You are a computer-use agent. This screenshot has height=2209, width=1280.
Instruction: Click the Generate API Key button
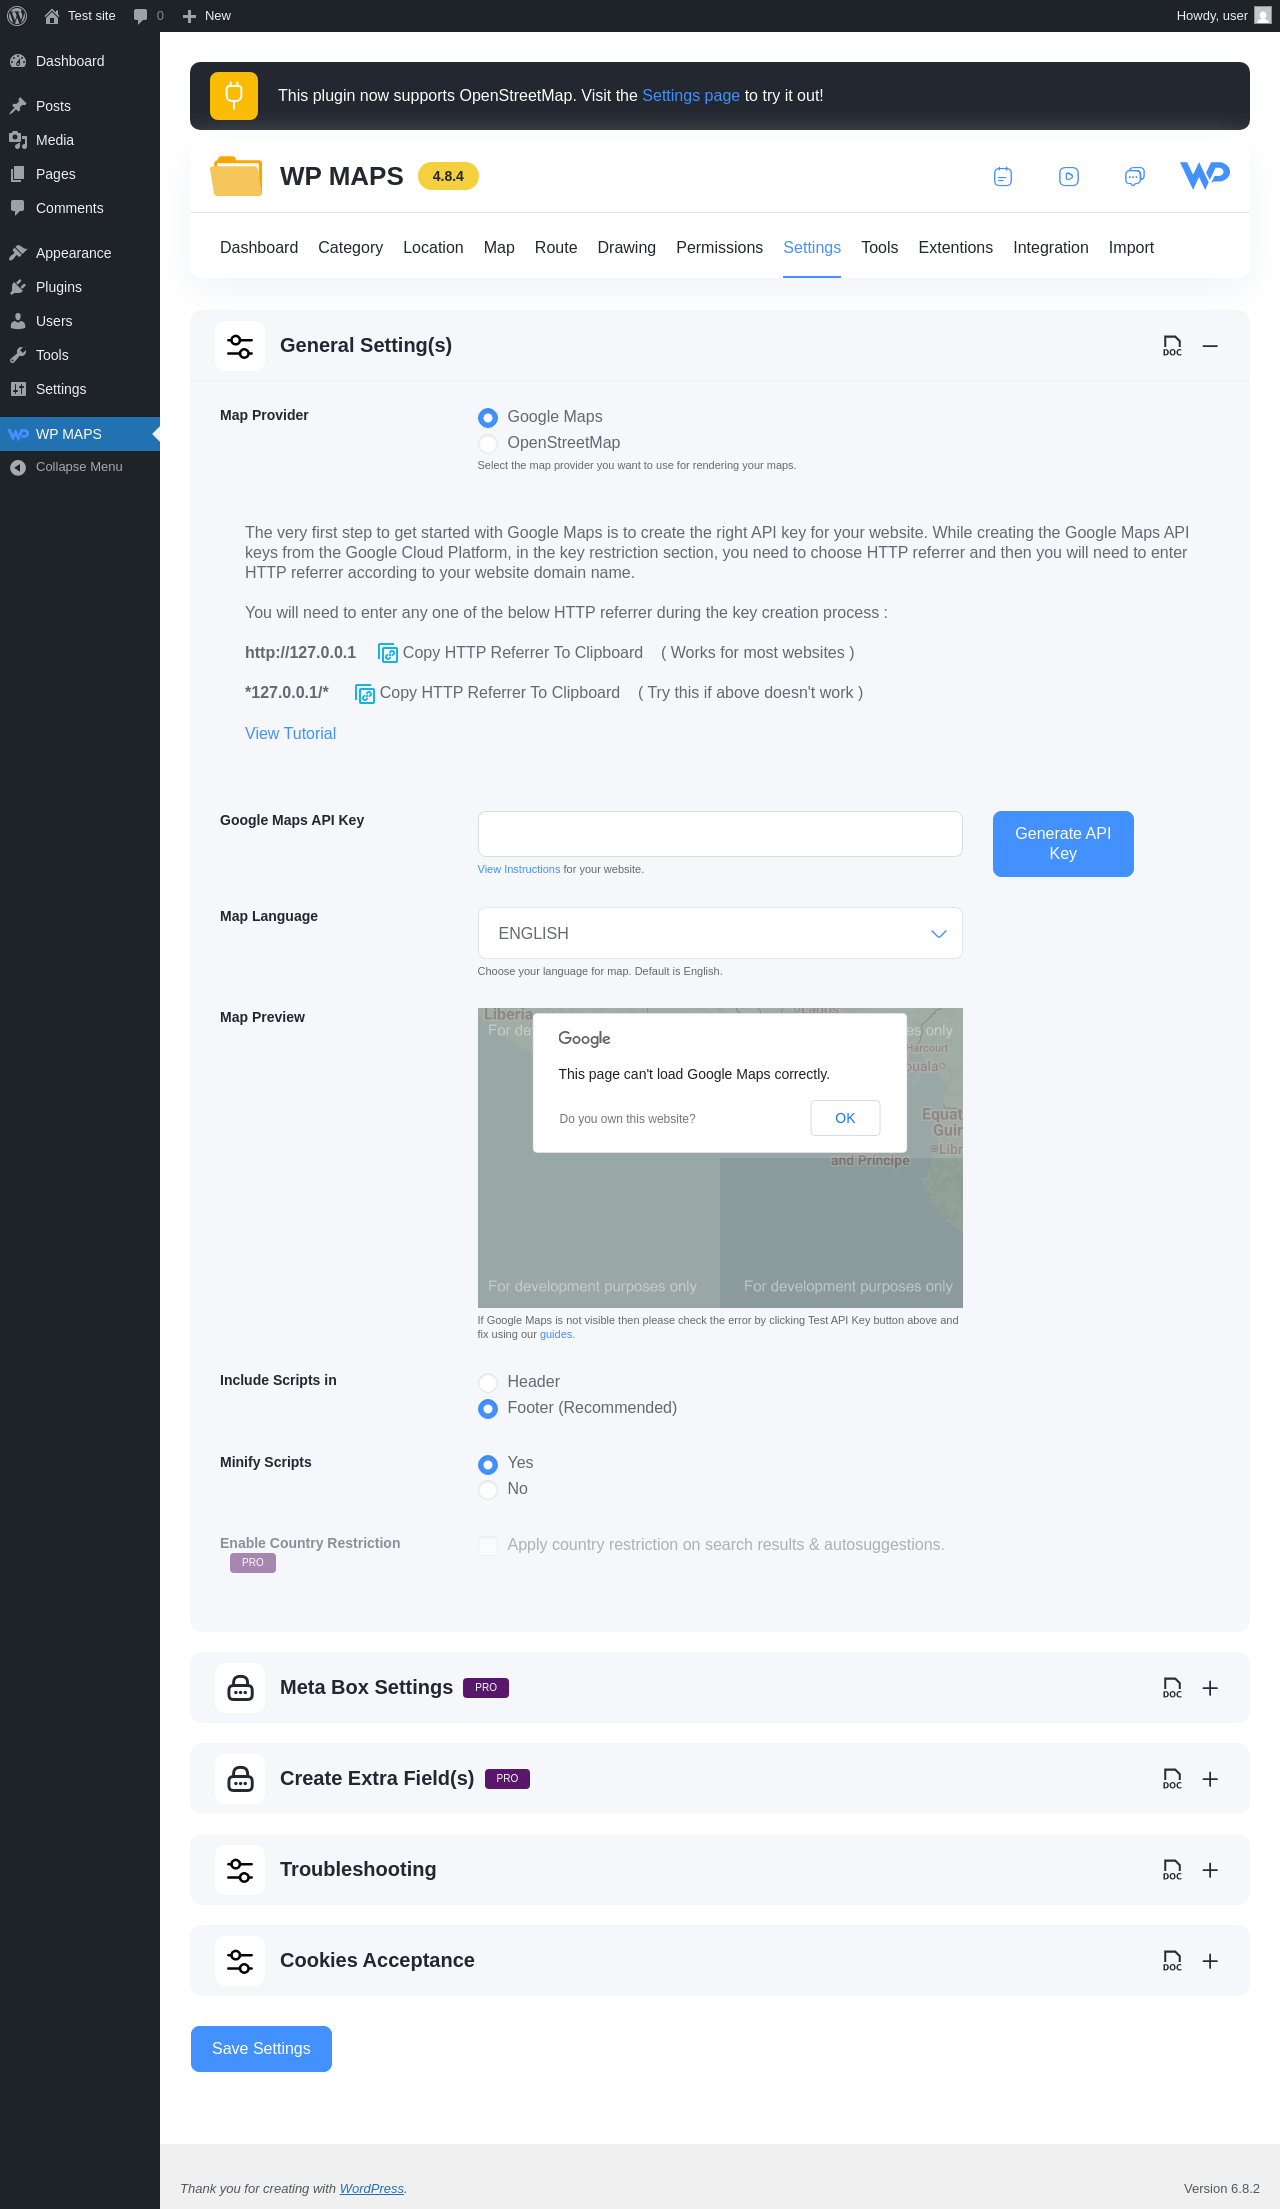[1063, 844]
